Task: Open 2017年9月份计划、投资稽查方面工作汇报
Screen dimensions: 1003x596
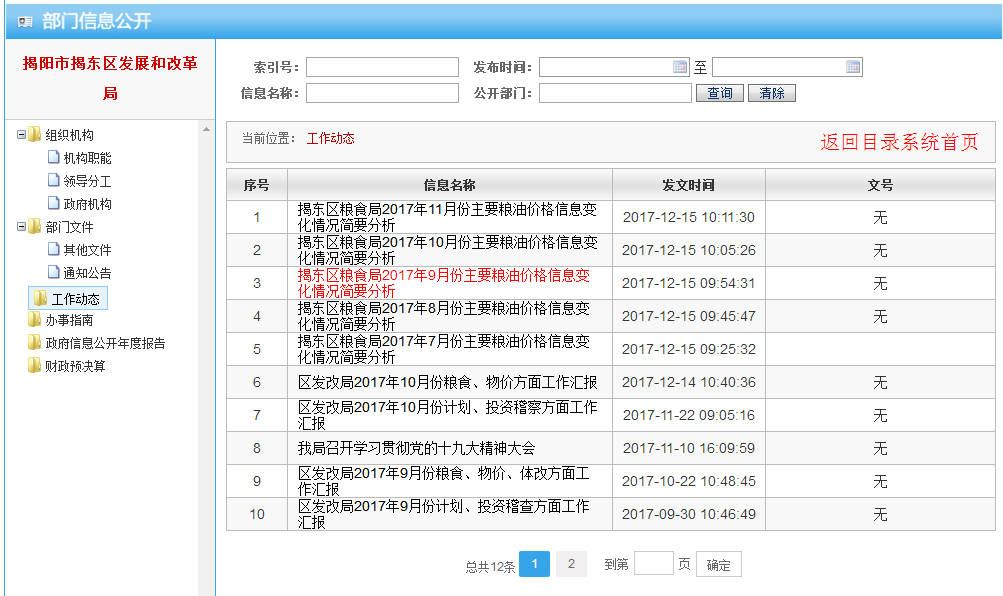Action: (443, 514)
